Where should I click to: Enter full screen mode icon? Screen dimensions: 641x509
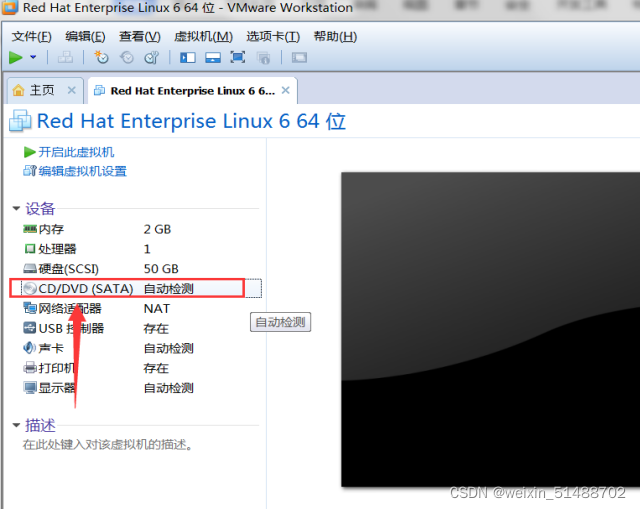238,57
